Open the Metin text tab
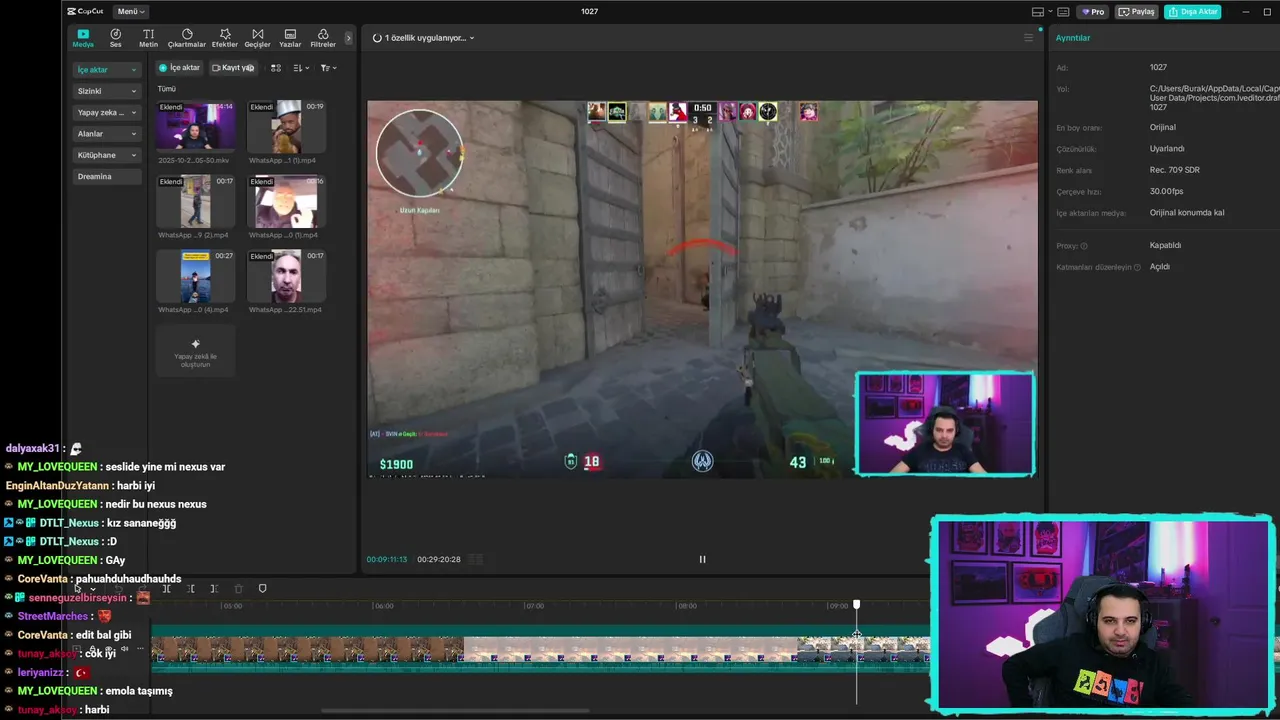Screen dimensions: 1280x720 pyautogui.click(x=148, y=38)
